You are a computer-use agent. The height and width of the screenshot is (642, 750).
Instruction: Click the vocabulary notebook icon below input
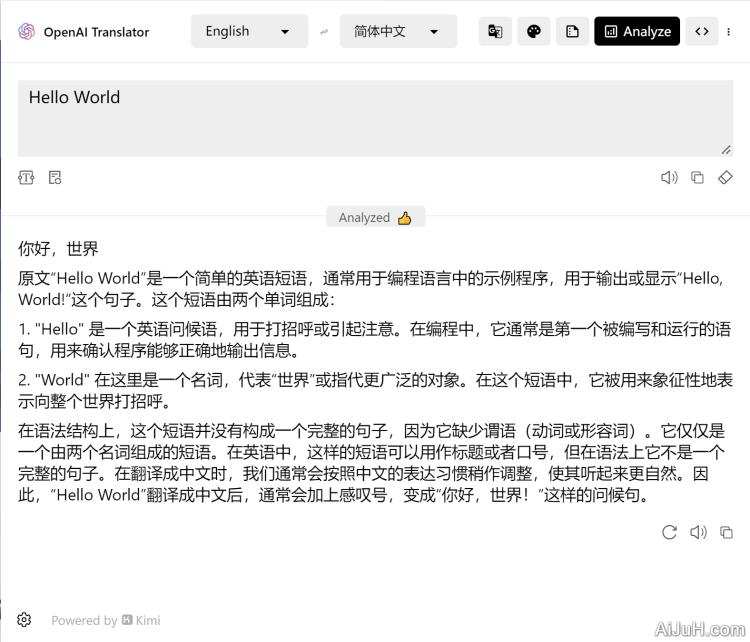[x=55, y=178]
